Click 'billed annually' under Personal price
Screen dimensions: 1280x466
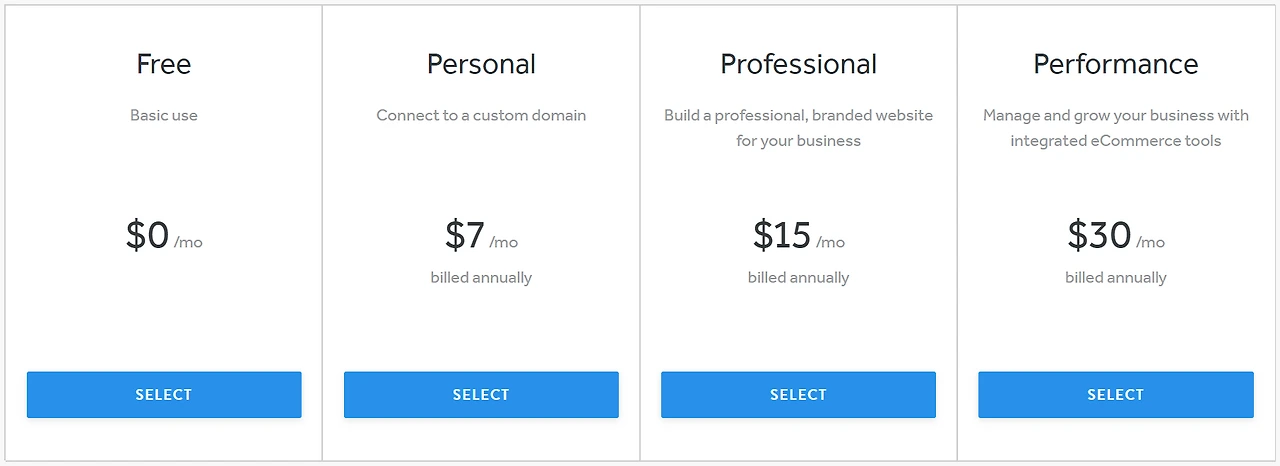(x=481, y=278)
